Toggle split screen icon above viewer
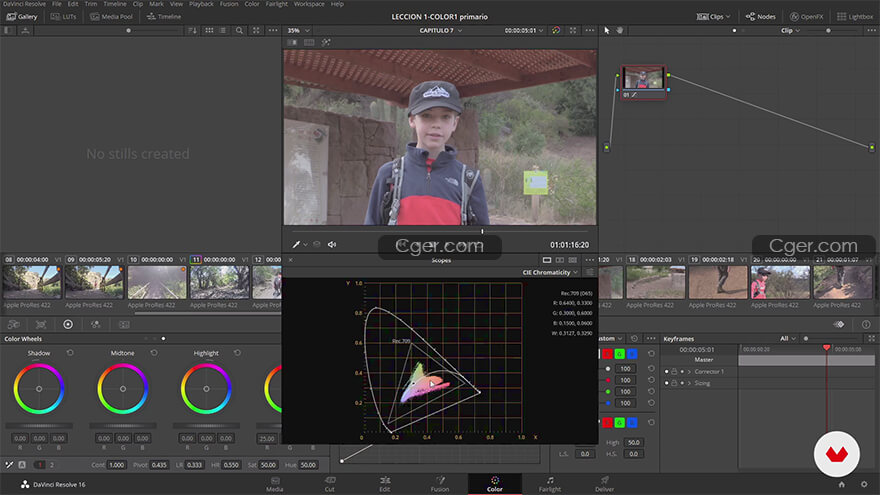The image size is (880, 495). (x=309, y=43)
